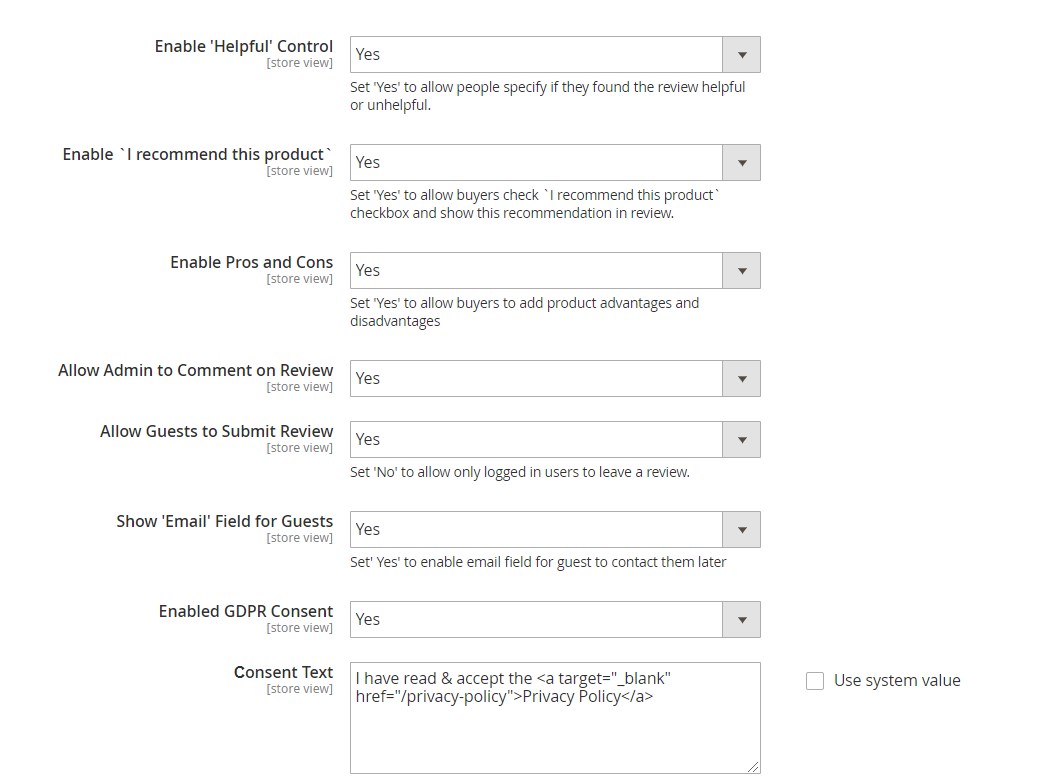Click arrow button of Allow Guests select
This screenshot has height=780, width=1062.
[x=742, y=439]
